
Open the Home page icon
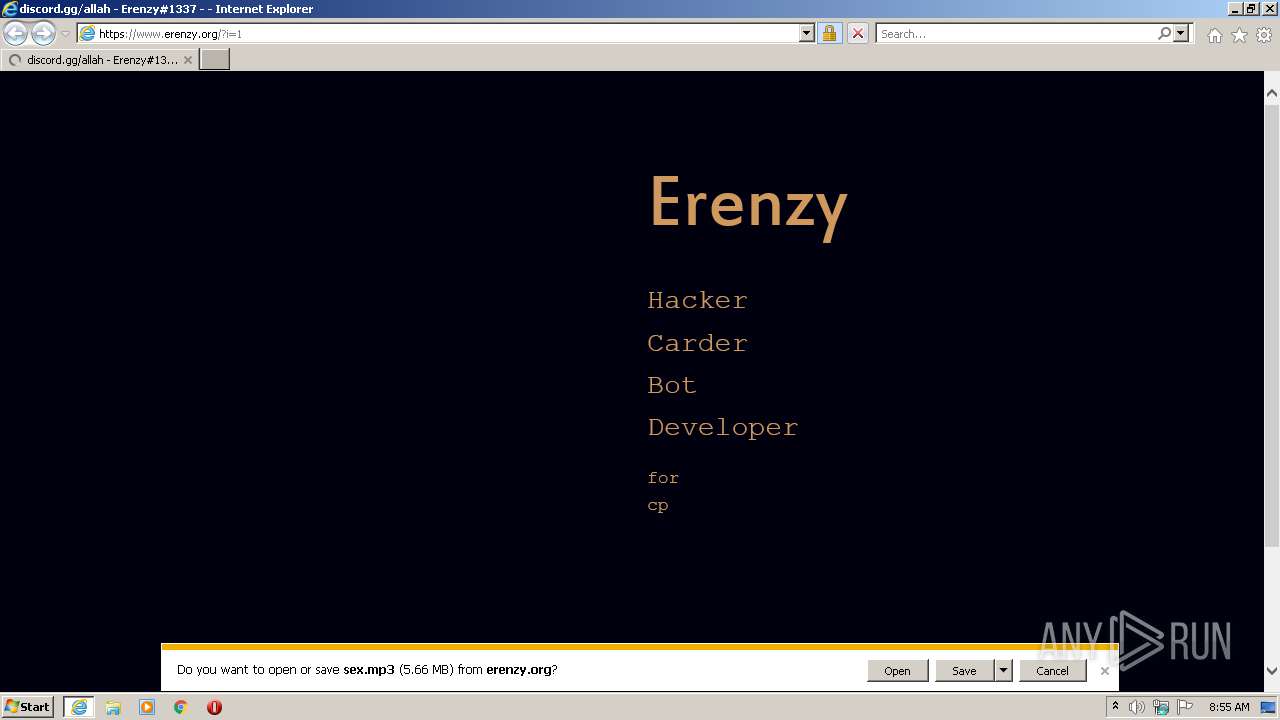coord(1214,35)
